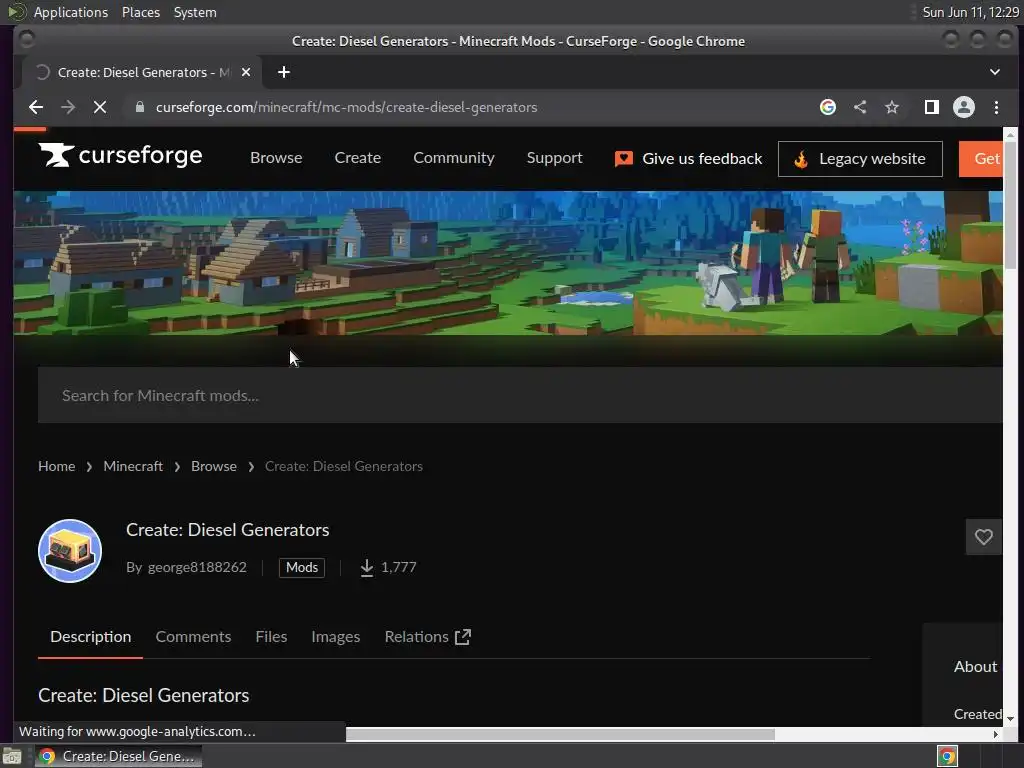Open the Chrome three-dot menu
This screenshot has height=768, width=1024.
996,107
